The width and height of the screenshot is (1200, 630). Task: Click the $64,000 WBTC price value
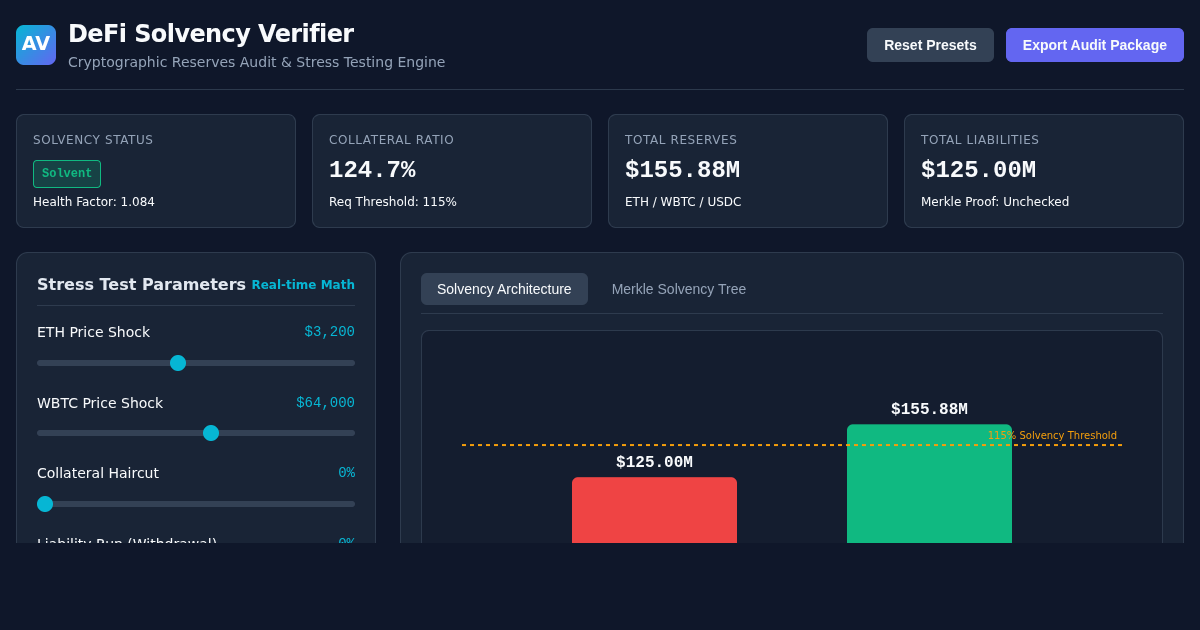[325, 402]
